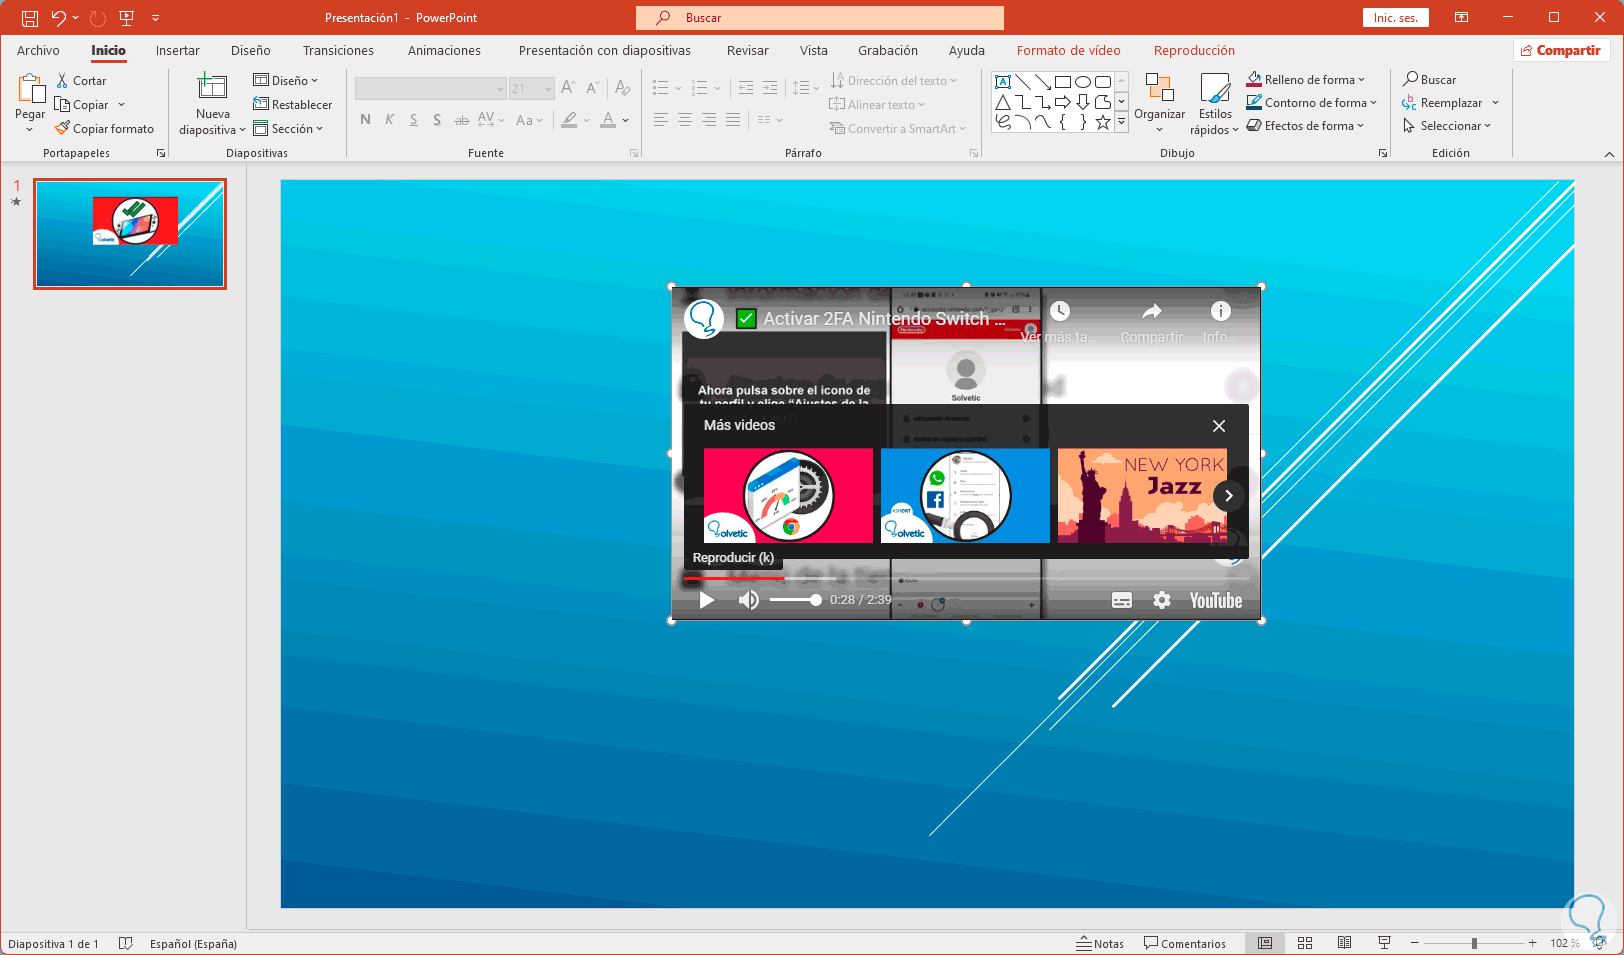Toggle Comentarios pane in status bar
The width and height of the screenshot is (1624, 955).
1185,943
